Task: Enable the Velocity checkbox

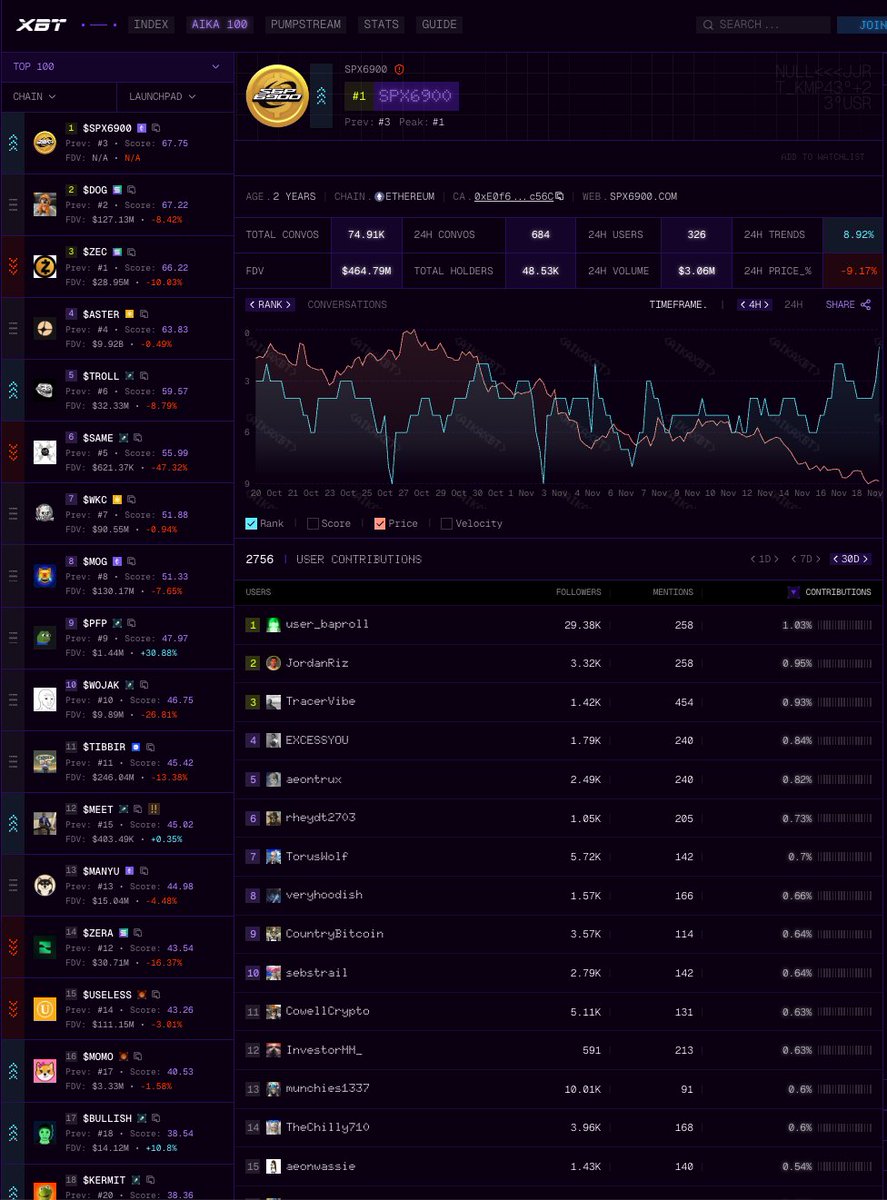Action: 447,523
